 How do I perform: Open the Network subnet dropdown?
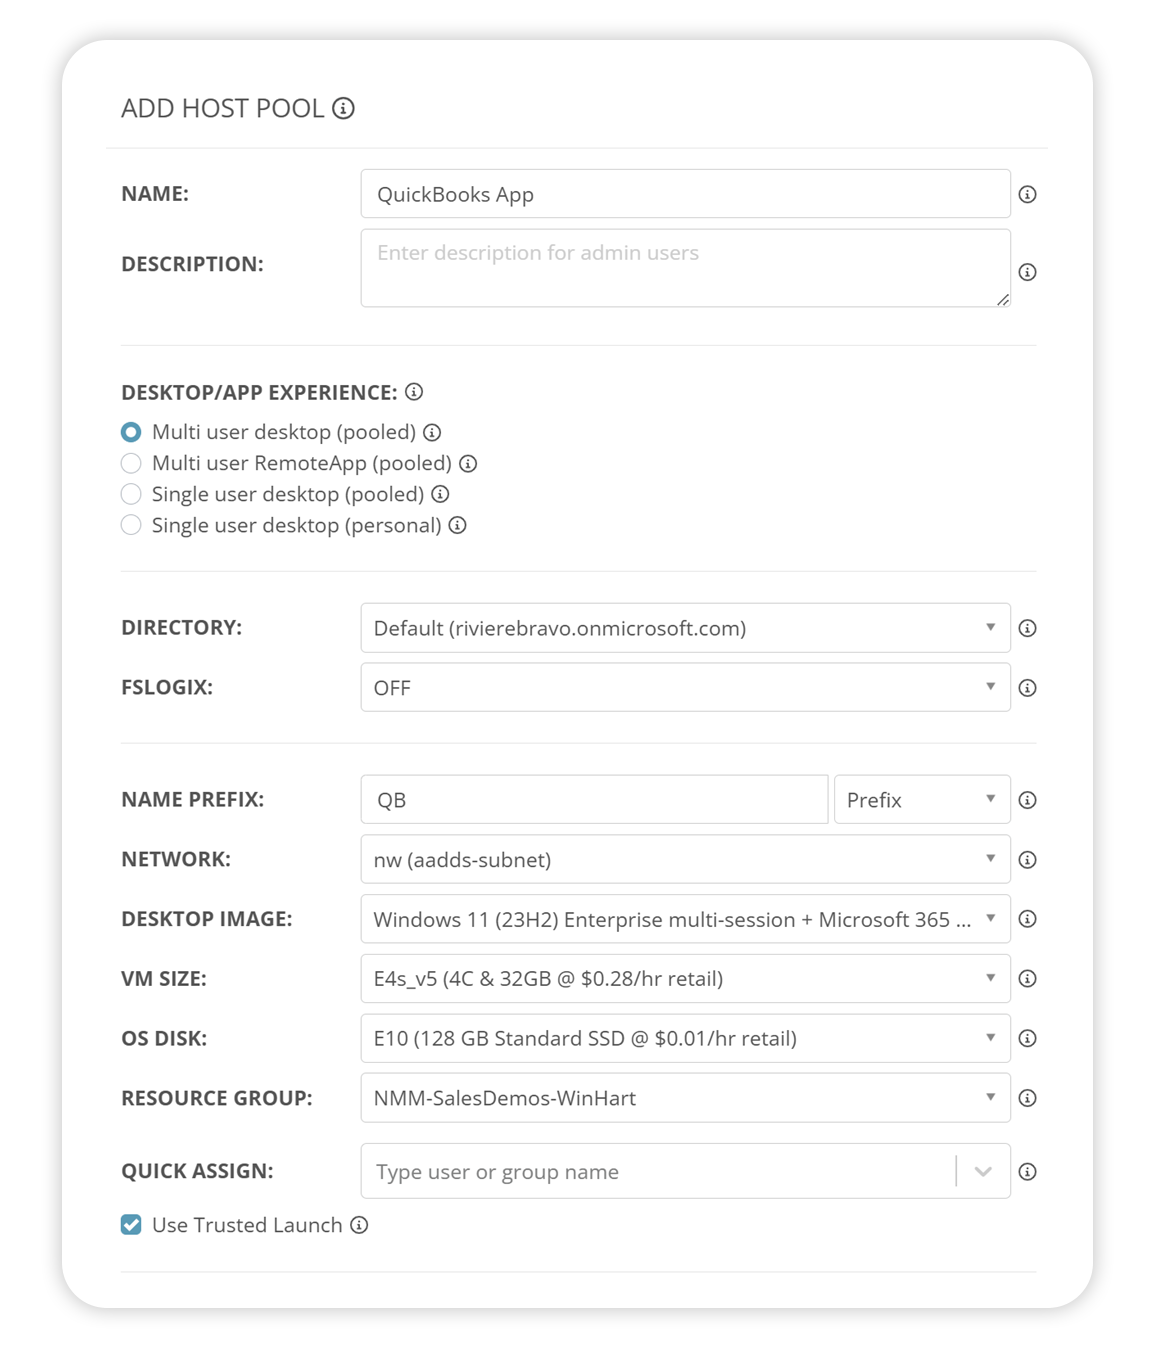click(x=685, y=860)
